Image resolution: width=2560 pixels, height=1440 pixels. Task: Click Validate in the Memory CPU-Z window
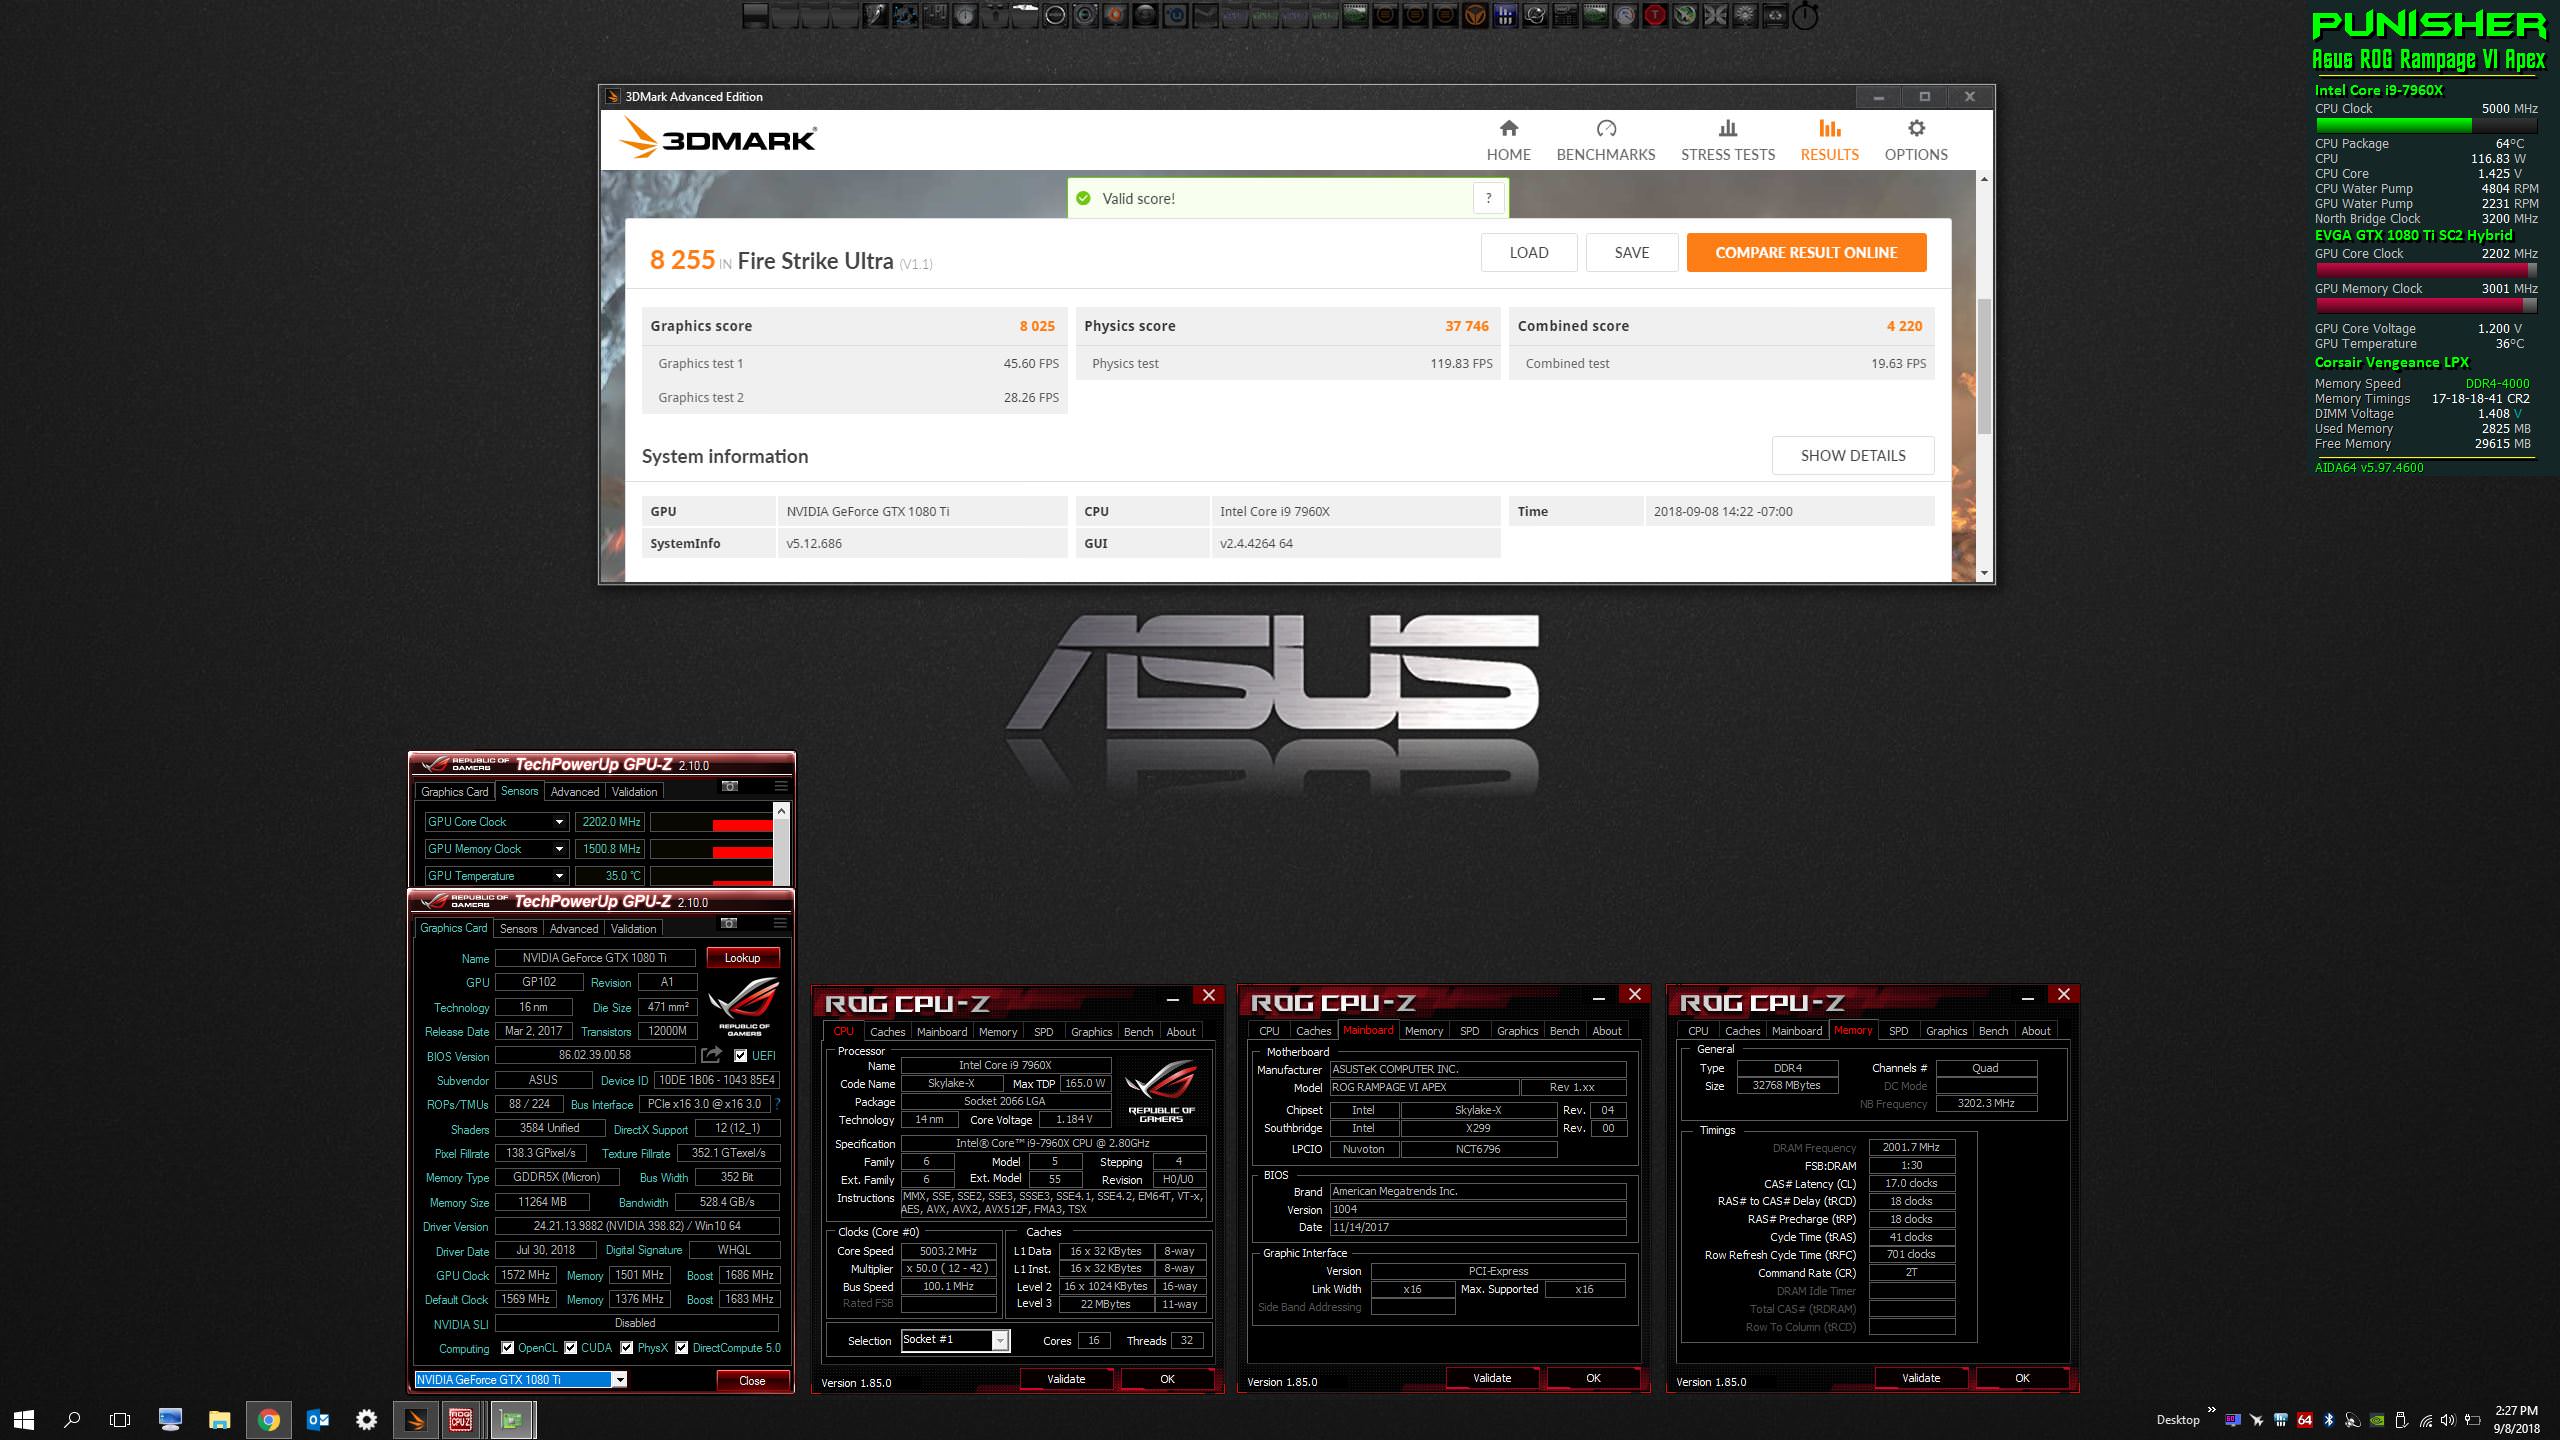[1920, 1378]
